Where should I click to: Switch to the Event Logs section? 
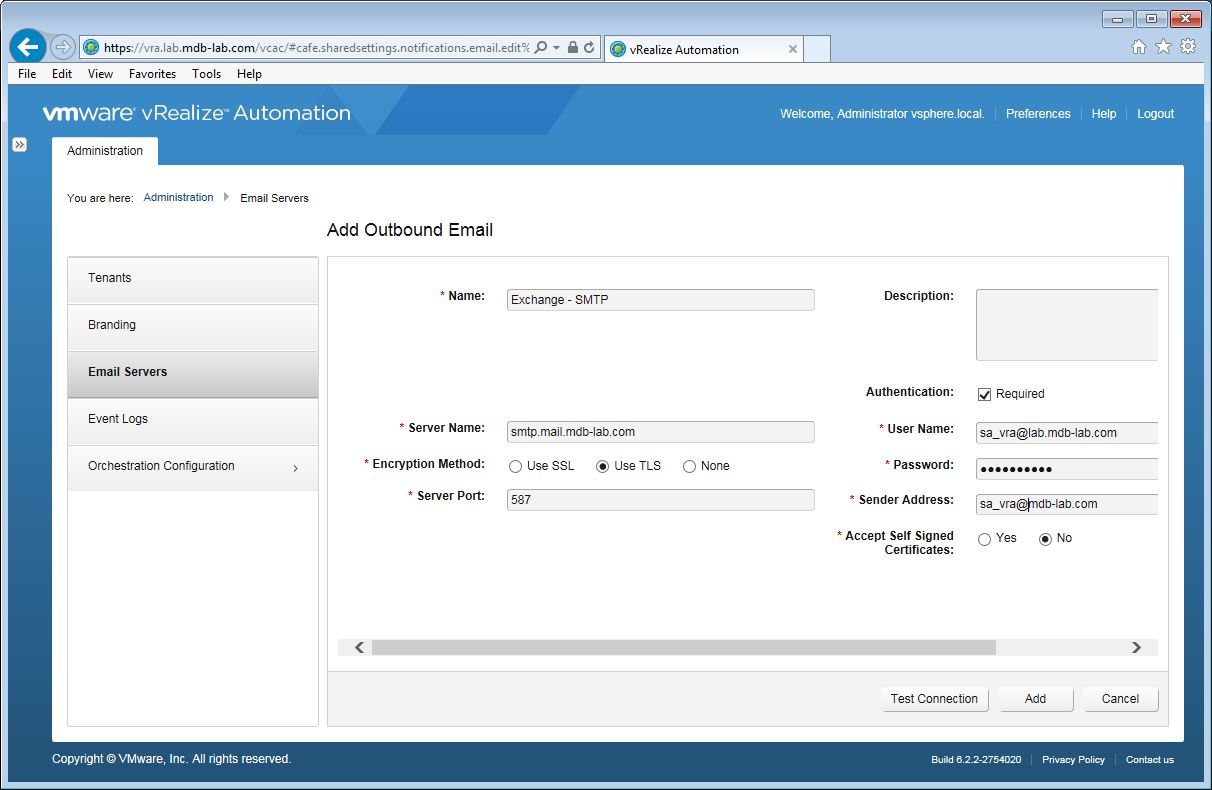click(x=192, y=420)
